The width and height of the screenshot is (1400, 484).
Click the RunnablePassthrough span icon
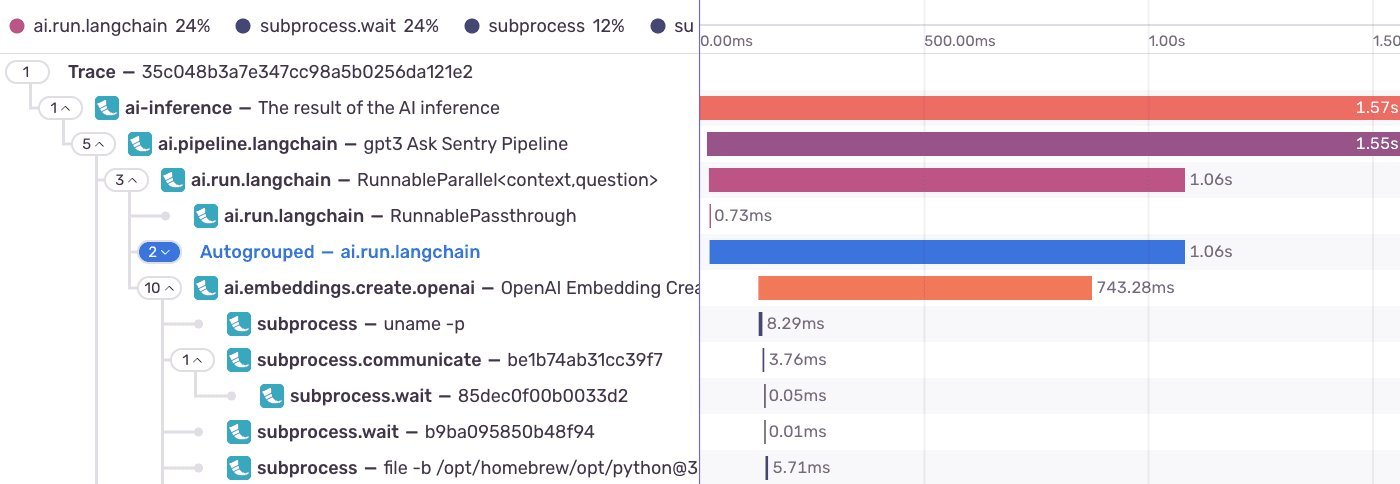207,216
